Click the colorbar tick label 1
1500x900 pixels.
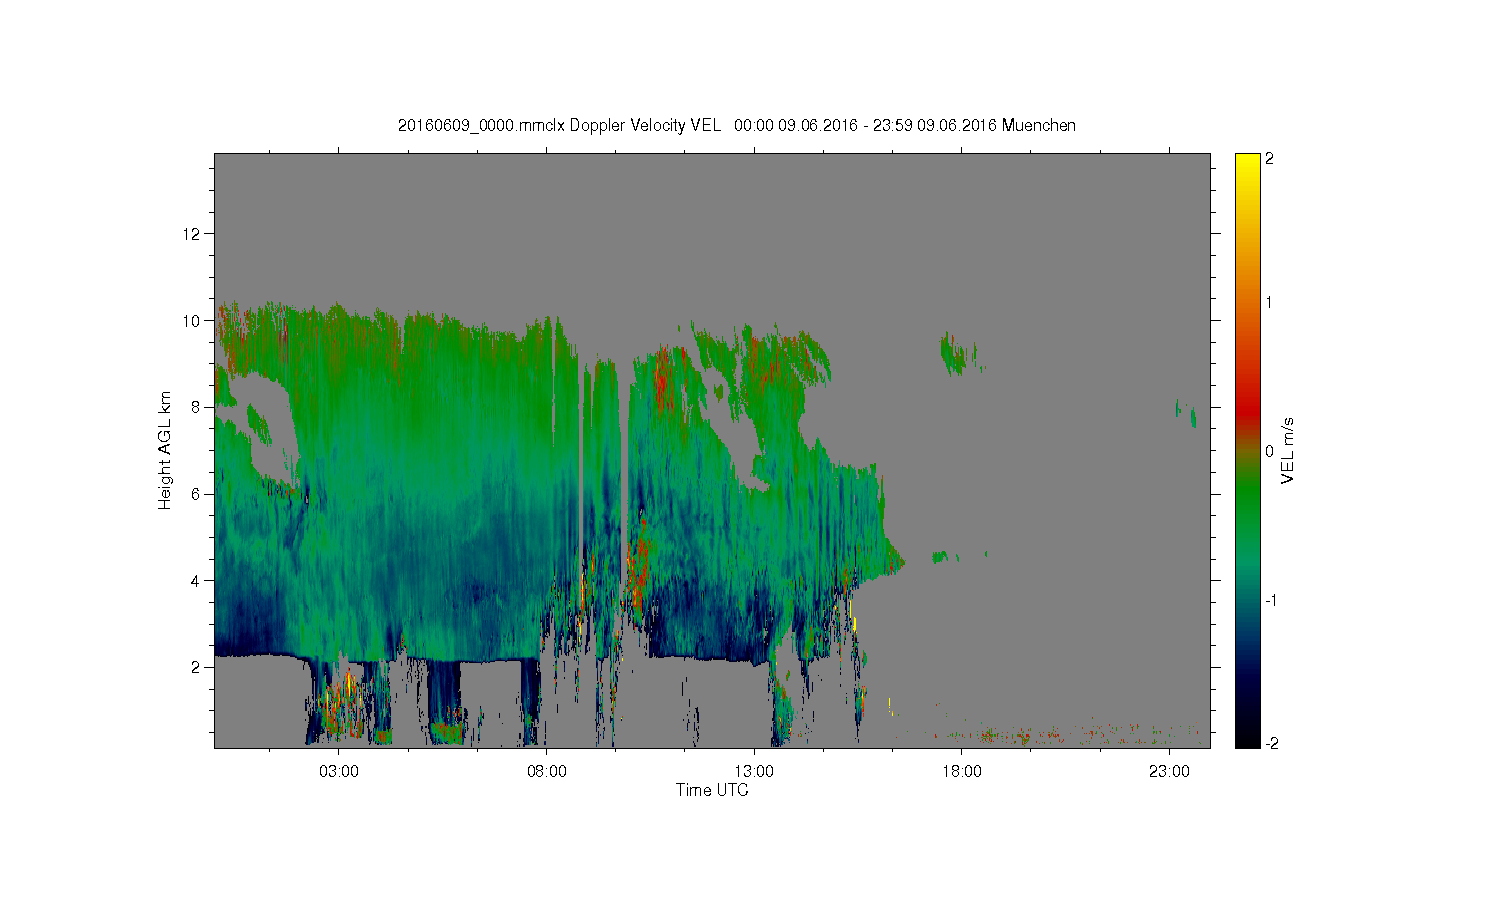point(1269,302)
